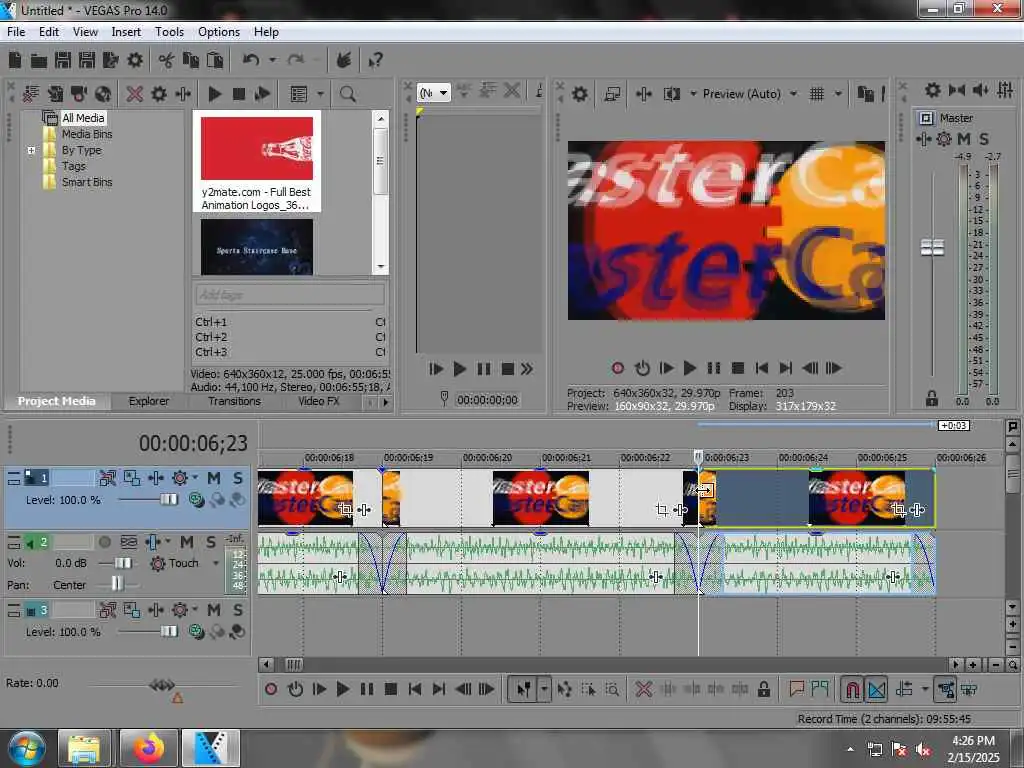Image resolution: width=1024 pixels, height=768 pixels.
Task: Click the Paste icon in main toolbar
Action: (x=214, y=61)
